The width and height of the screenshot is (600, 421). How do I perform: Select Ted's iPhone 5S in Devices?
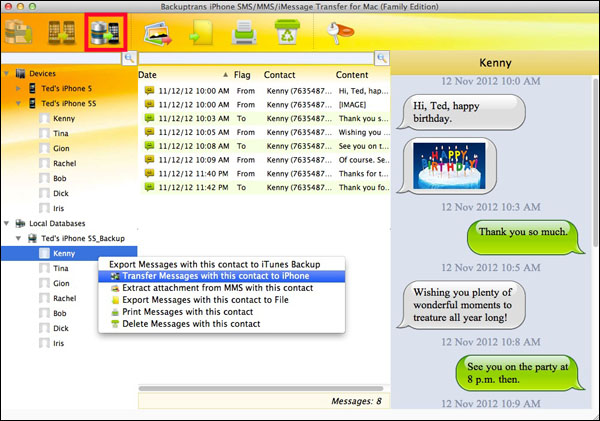click(68, 103)
